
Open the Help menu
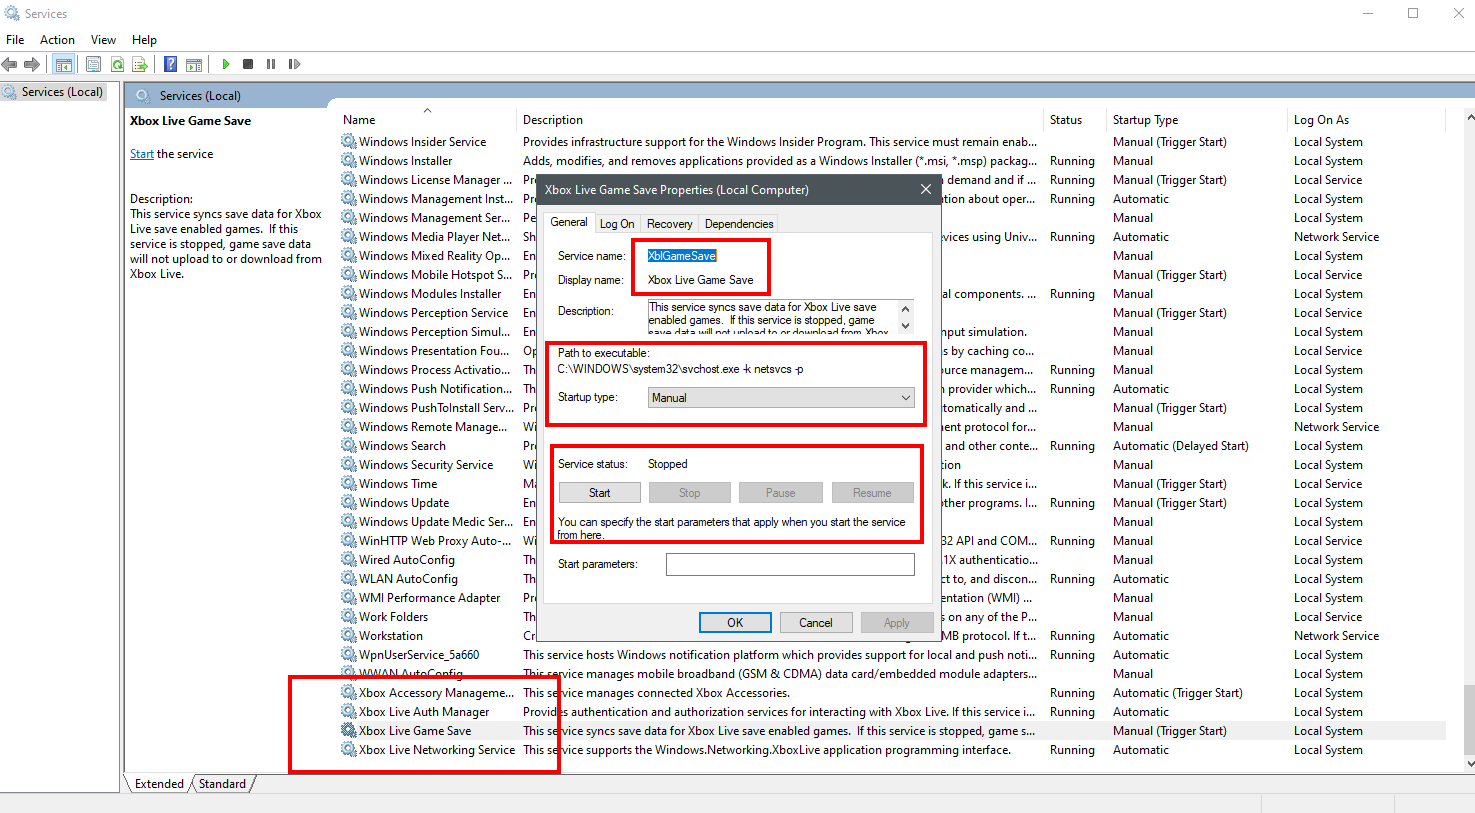point(144,40)
